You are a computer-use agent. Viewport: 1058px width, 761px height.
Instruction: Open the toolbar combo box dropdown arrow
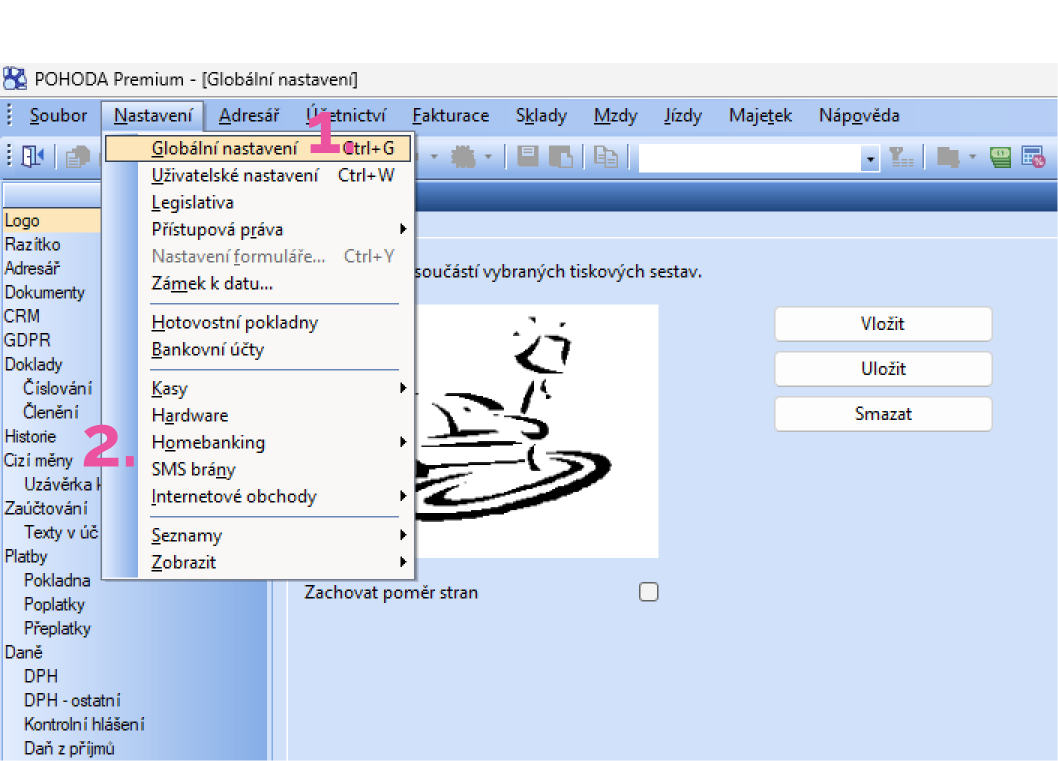tap(870, 159)
